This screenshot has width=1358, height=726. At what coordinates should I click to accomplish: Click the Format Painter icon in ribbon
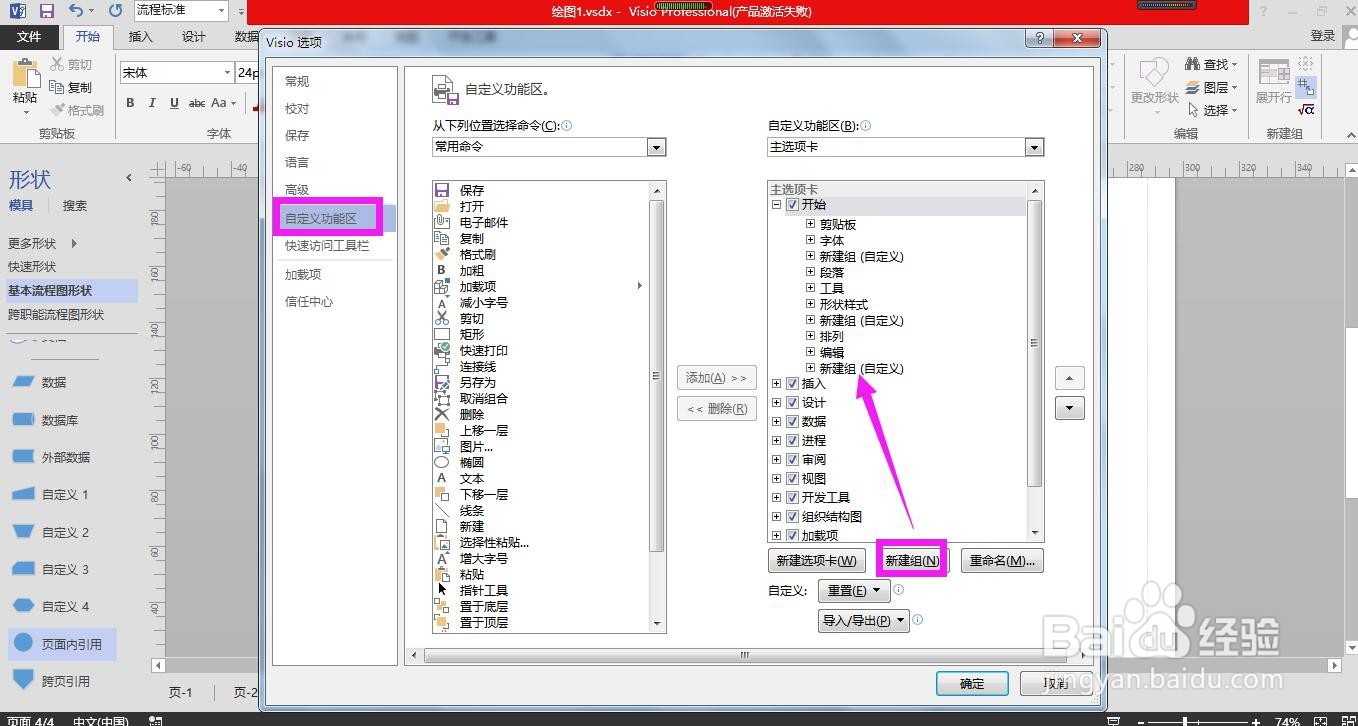click(x=57, y=110)
